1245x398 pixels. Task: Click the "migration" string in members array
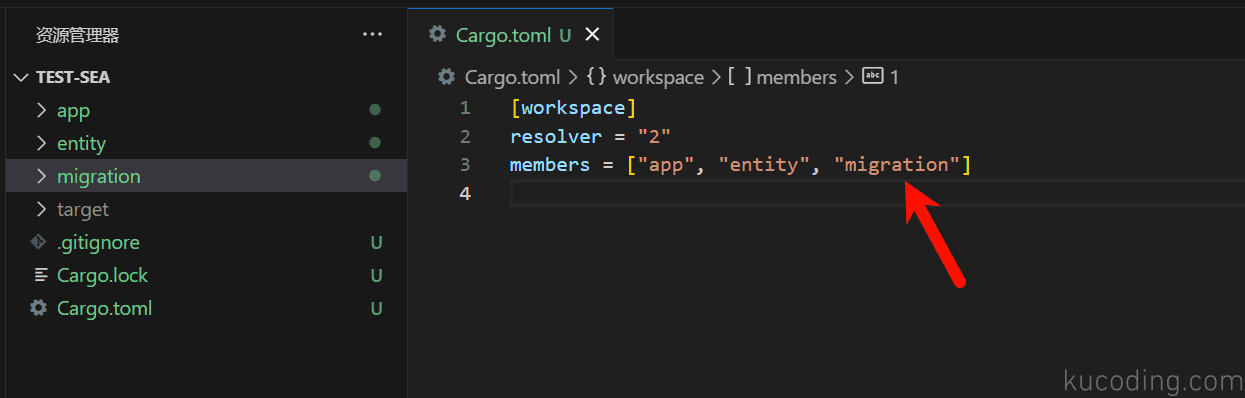897,165
